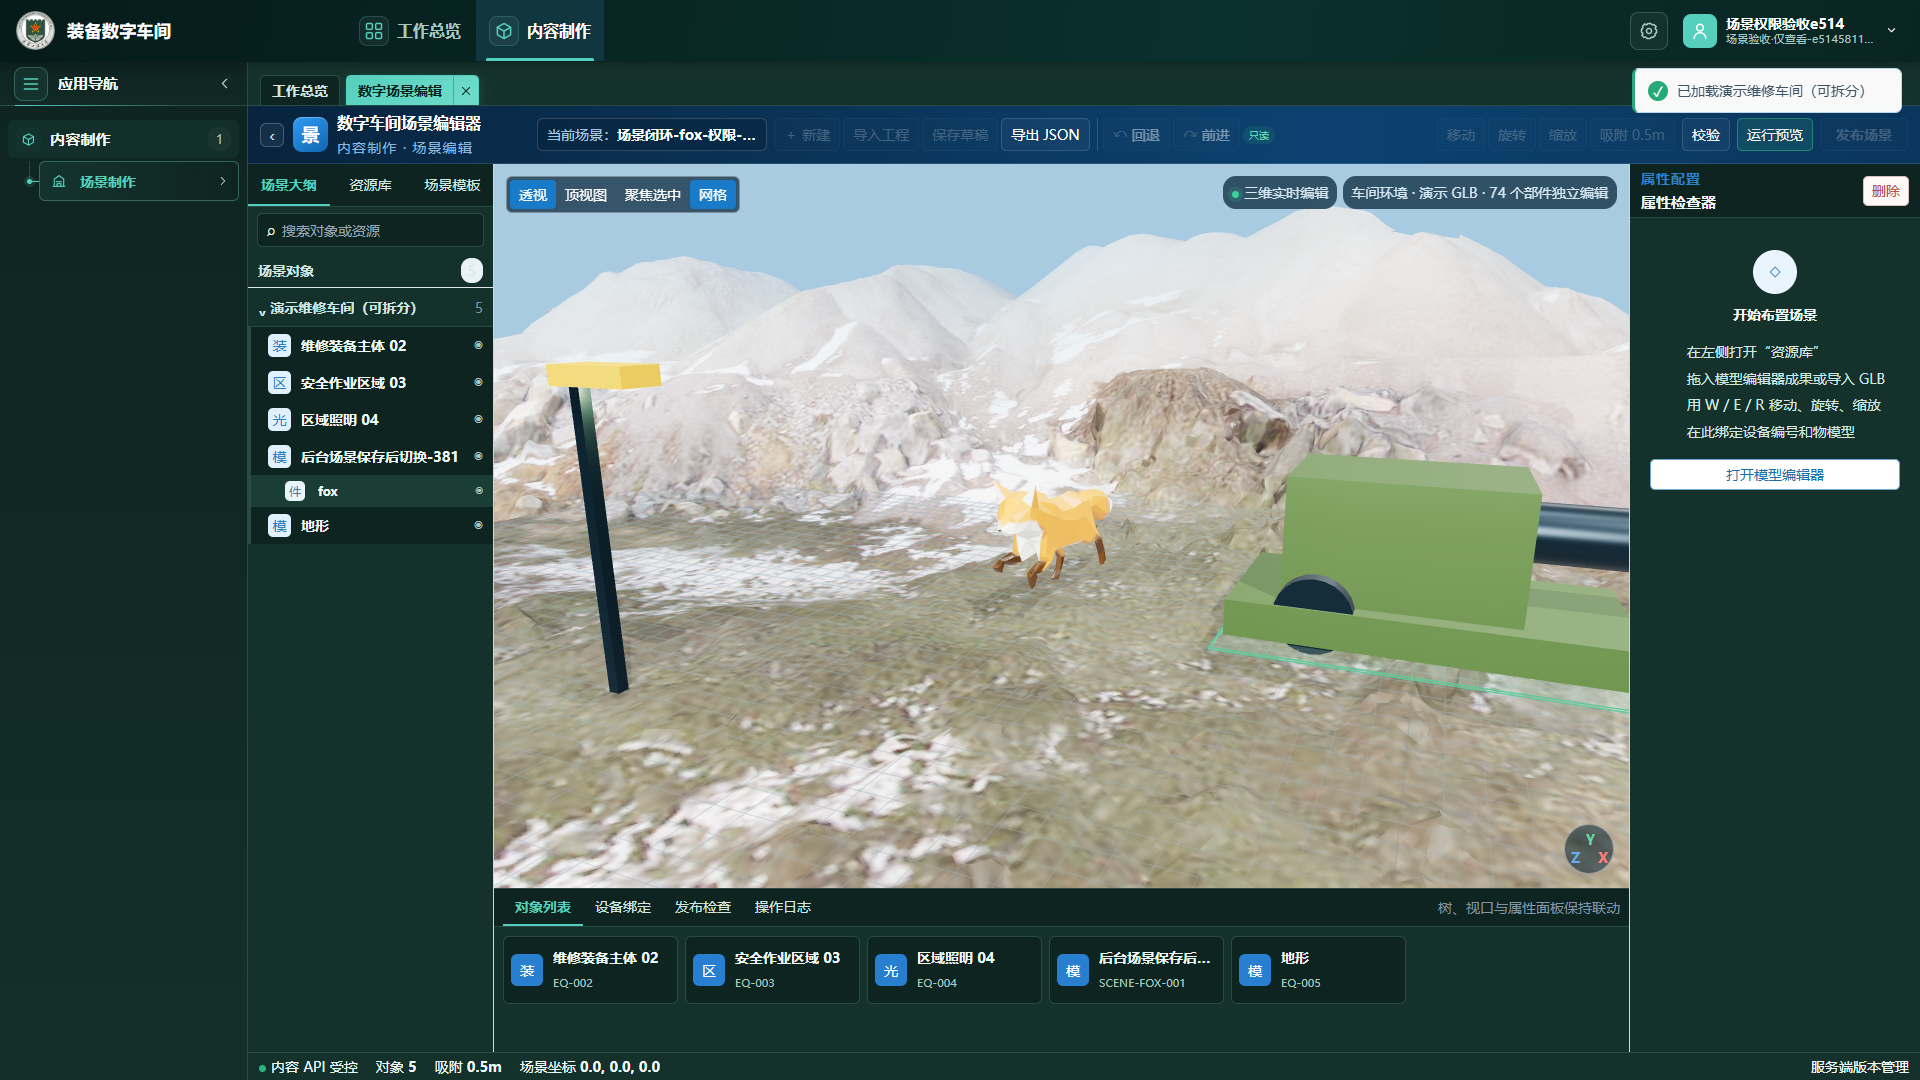Switch to the 对象列表 bottom tab
This screenshot has height=1080, width=1920.
point(543,908)
